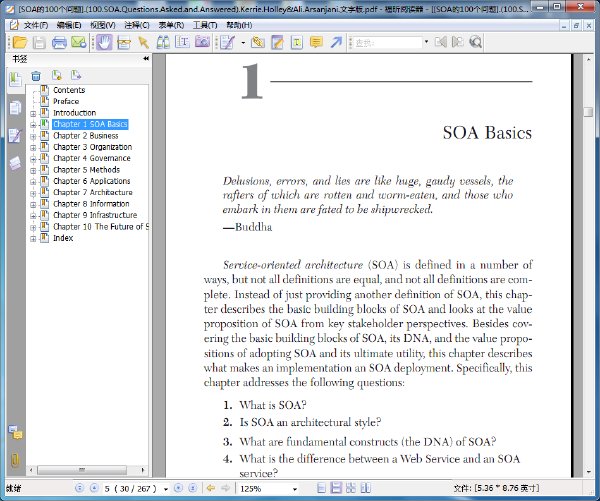Go to Chapter 9 Infrastructure bookmark
The width and height of the screenshot is (600, 501).
(95, 215)
